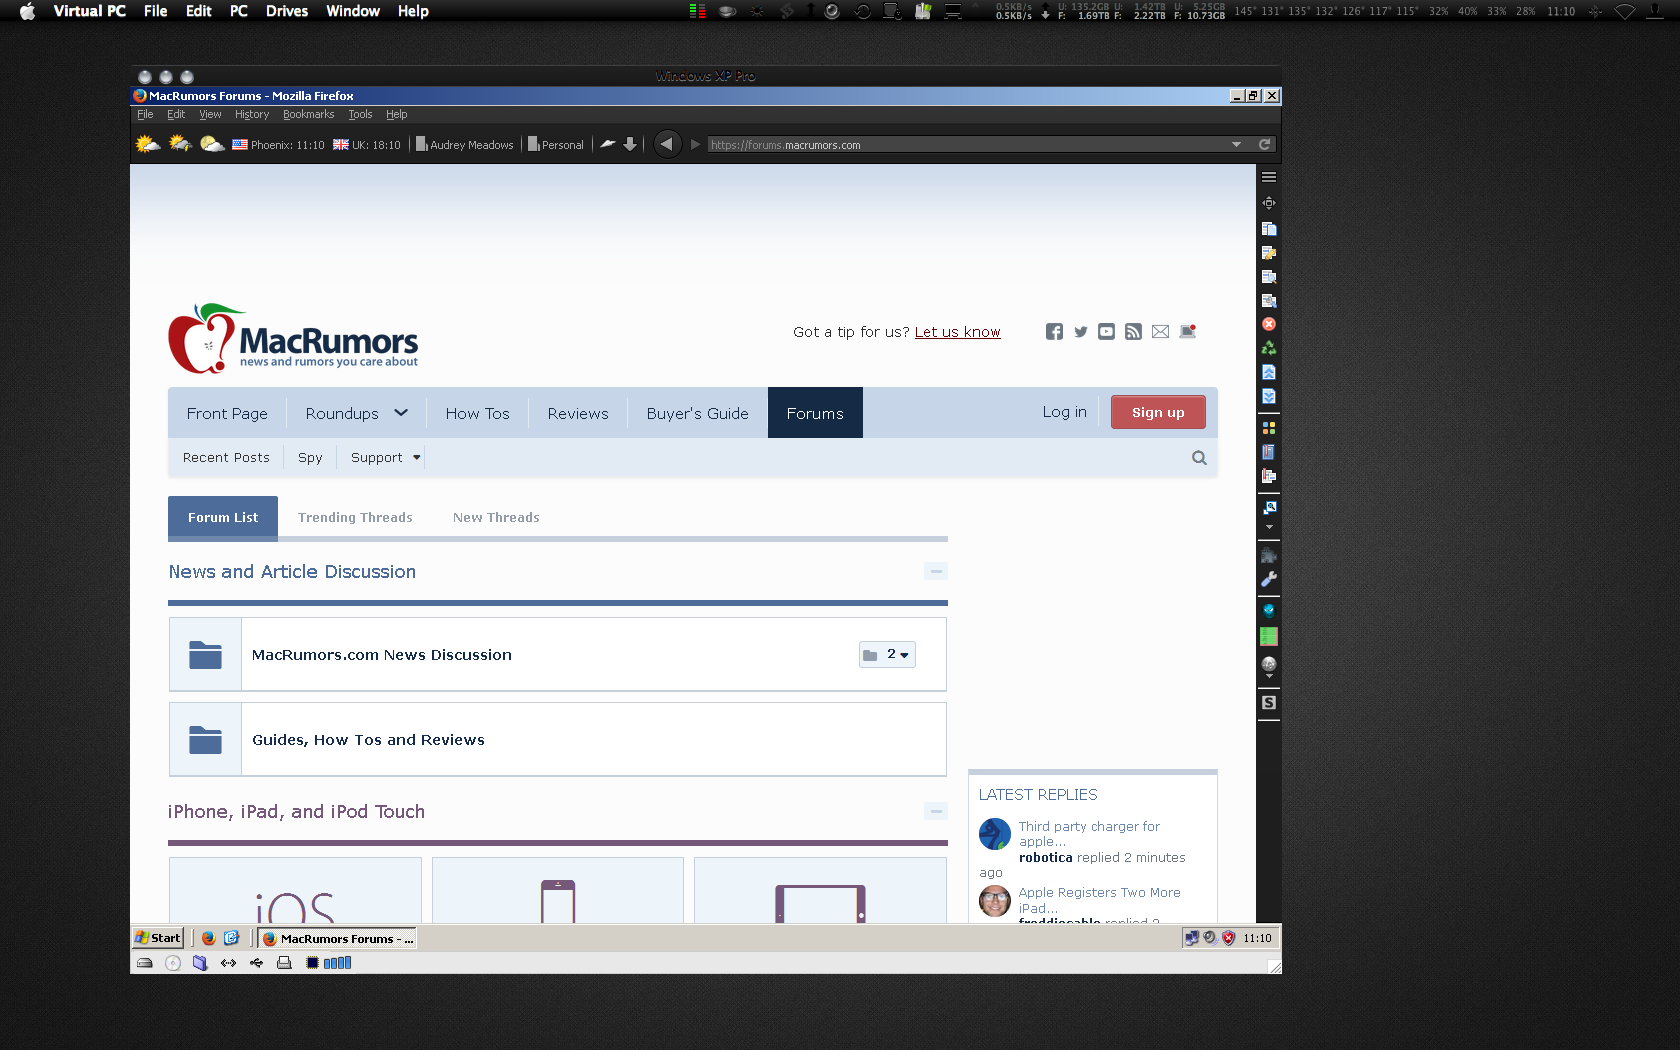This screenshot has height=1050, width=1680.
Task: Click the sunny weather icon in toolbar
Action: click(x=148, y=144)
